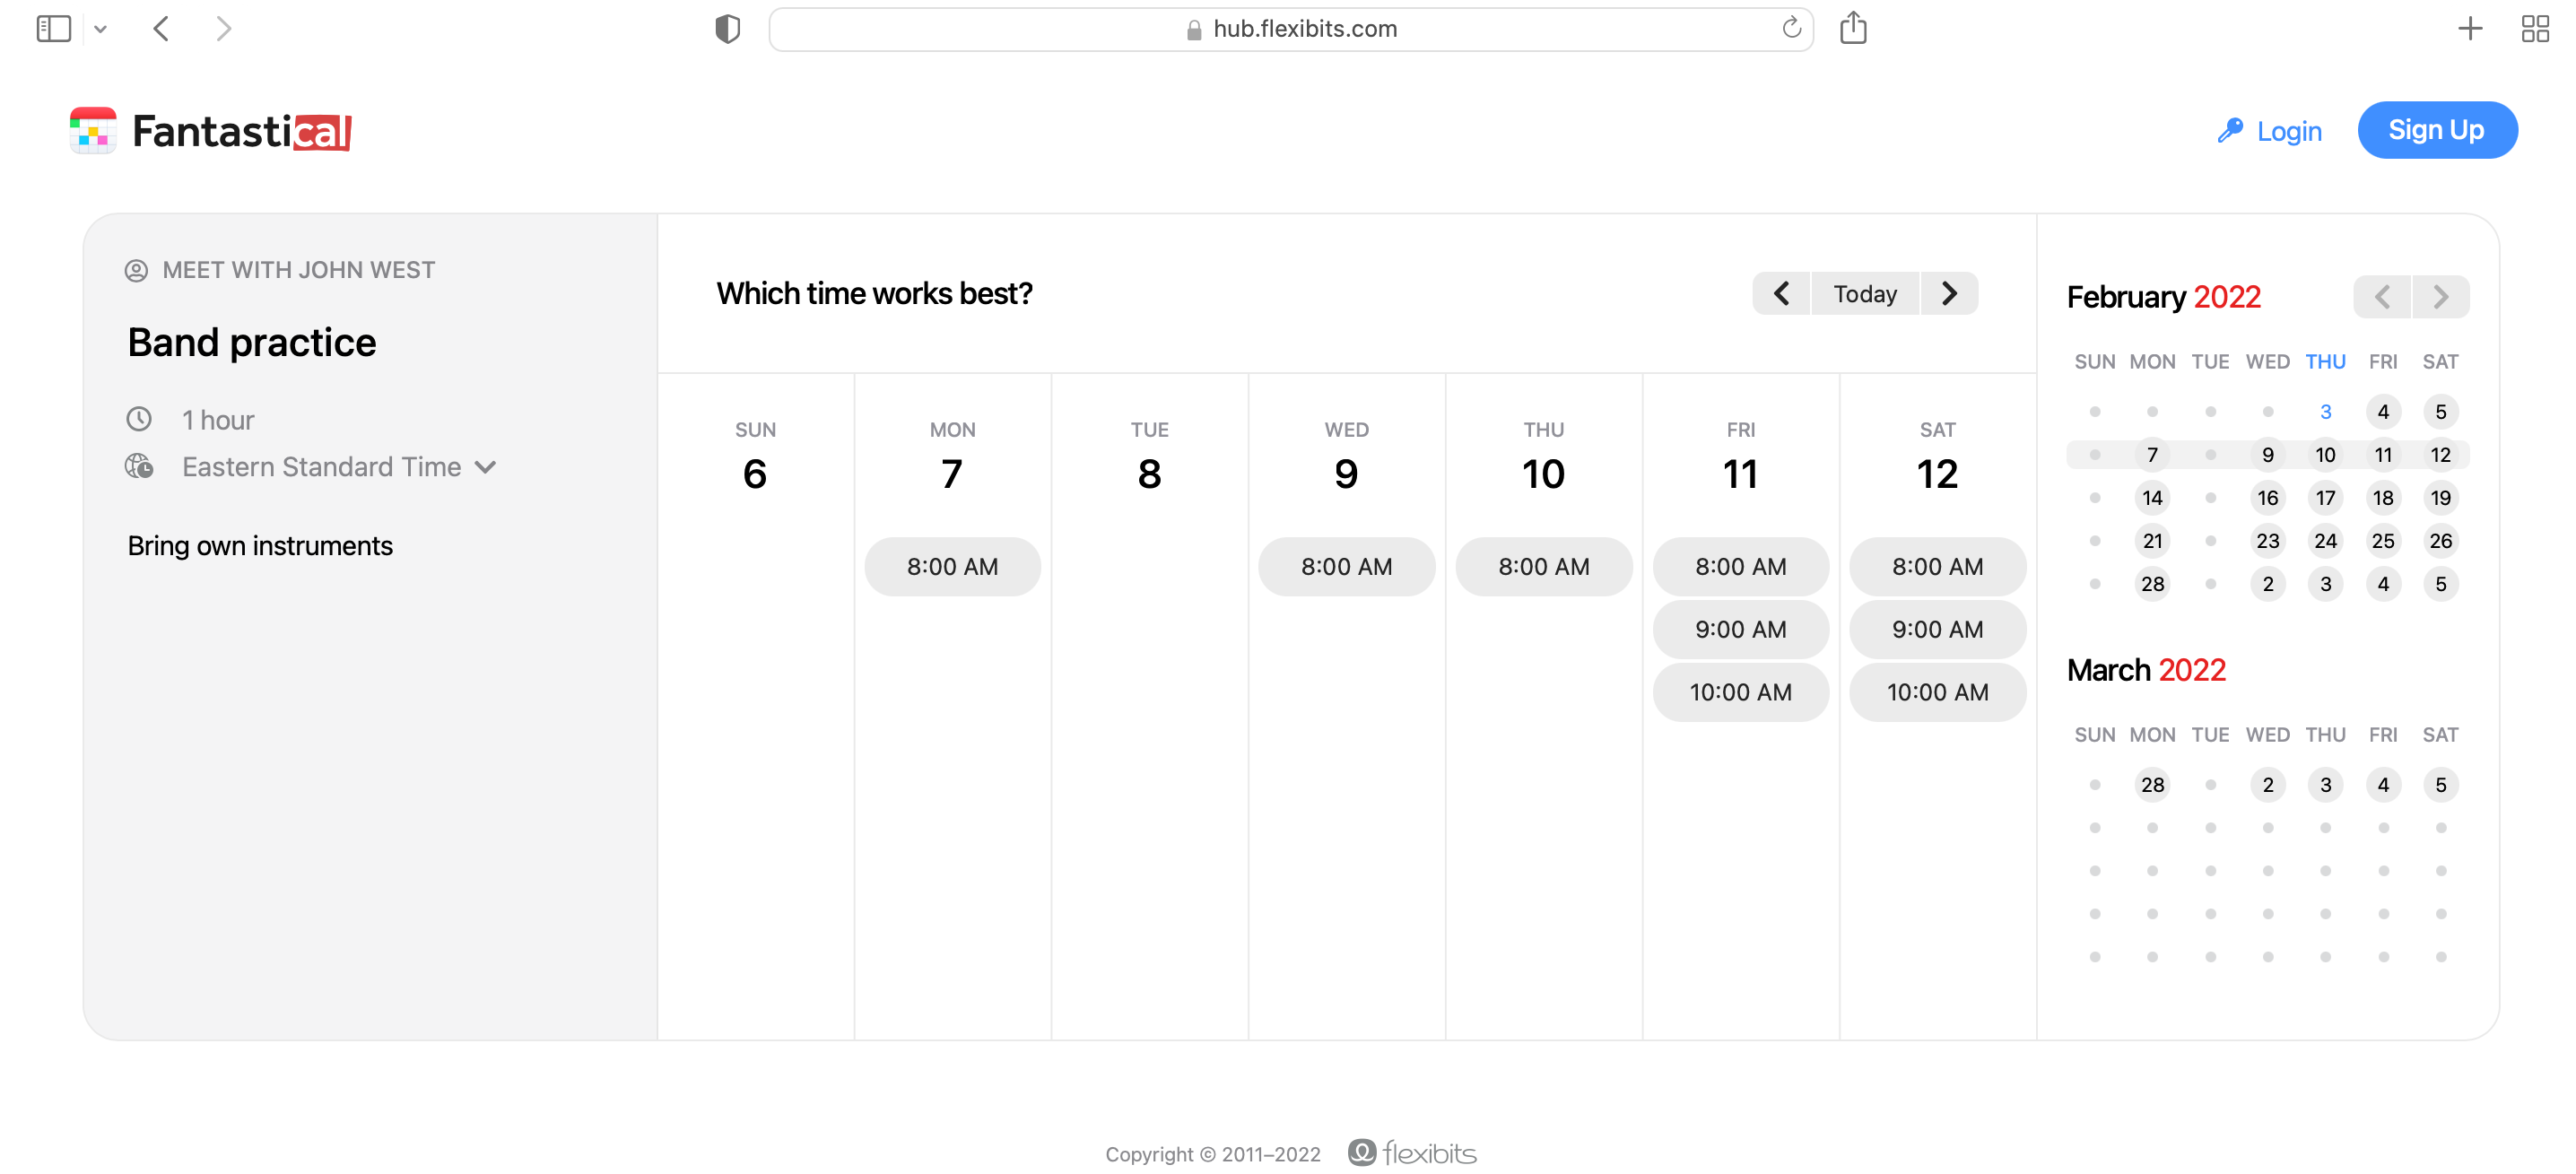Pick the 10:00 AM slot on Friday 11

tap(1739, 692)
